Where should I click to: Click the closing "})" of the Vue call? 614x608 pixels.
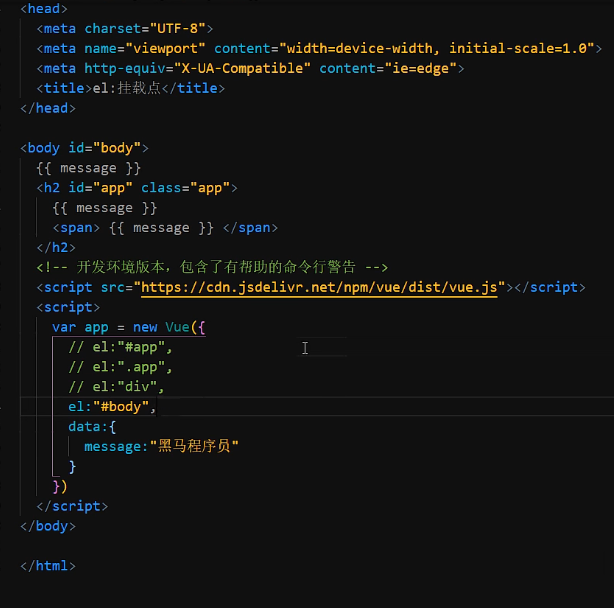click(x=60, y=487)
